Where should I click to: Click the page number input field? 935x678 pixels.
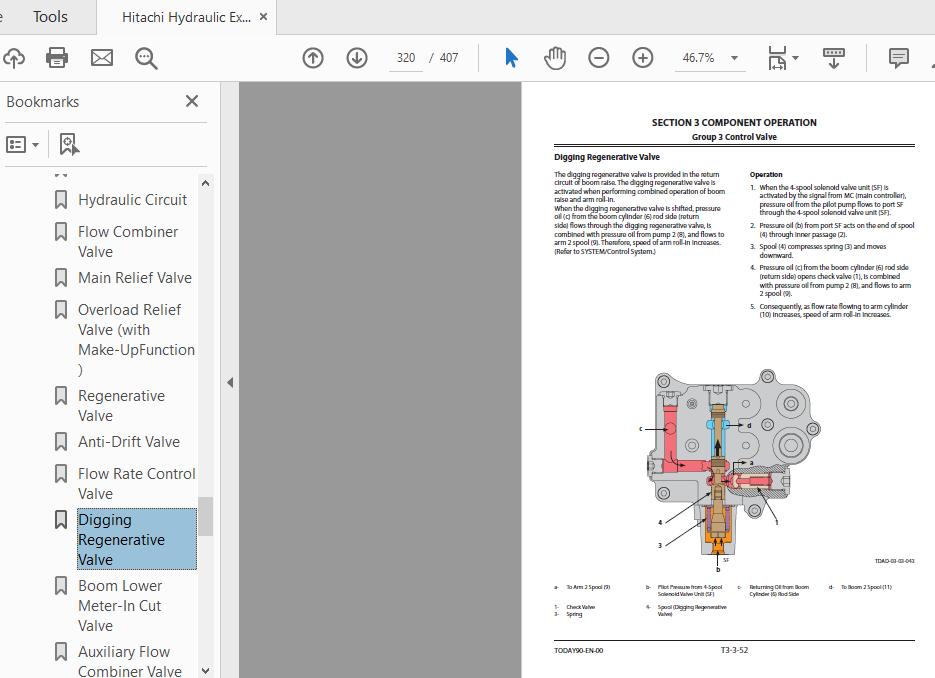(405, 58)
